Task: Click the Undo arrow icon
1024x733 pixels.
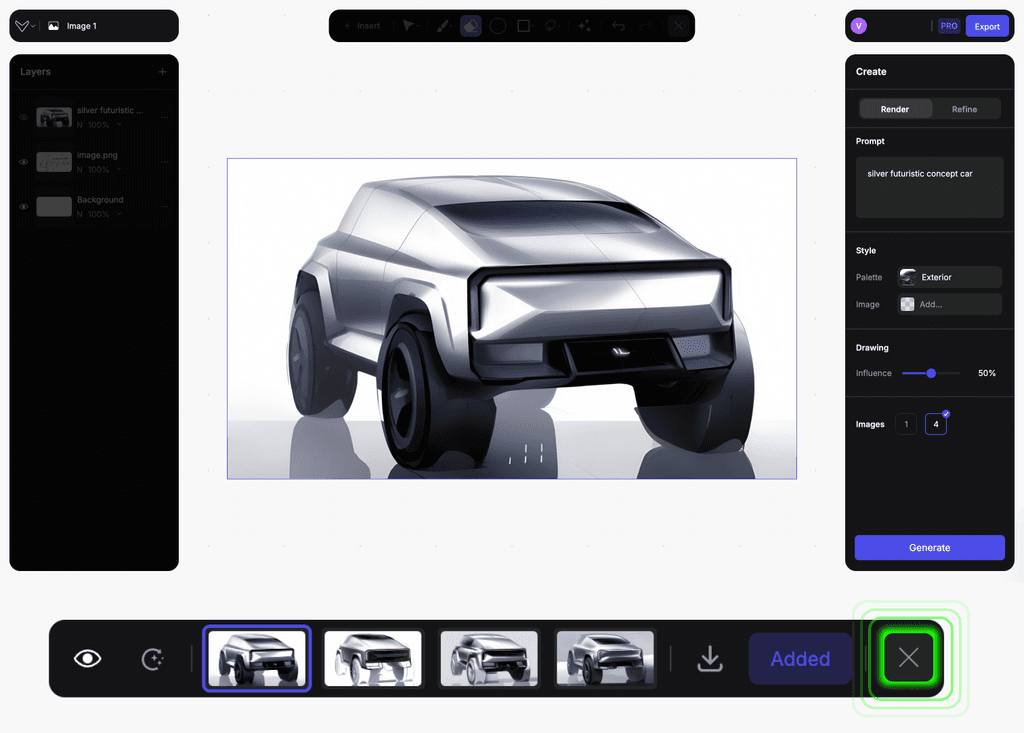Action: tap(617, 26)
